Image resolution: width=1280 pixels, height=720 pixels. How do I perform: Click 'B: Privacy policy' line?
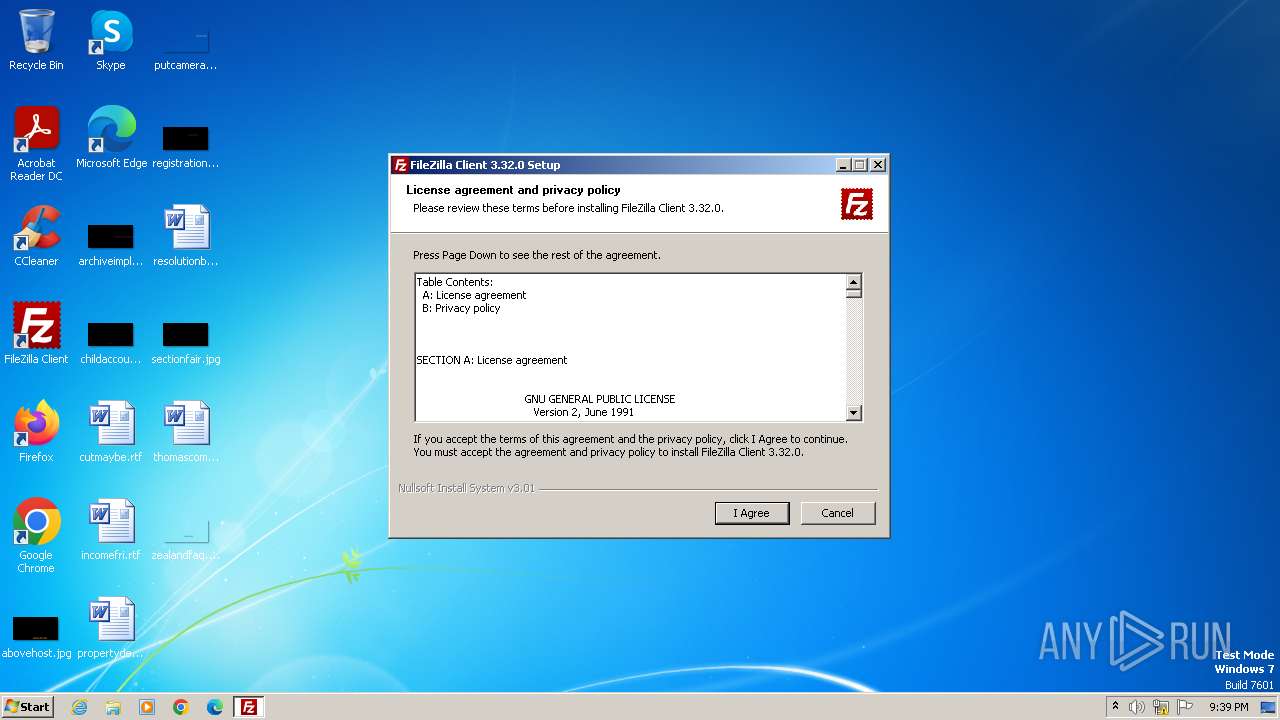coord(461,308)
